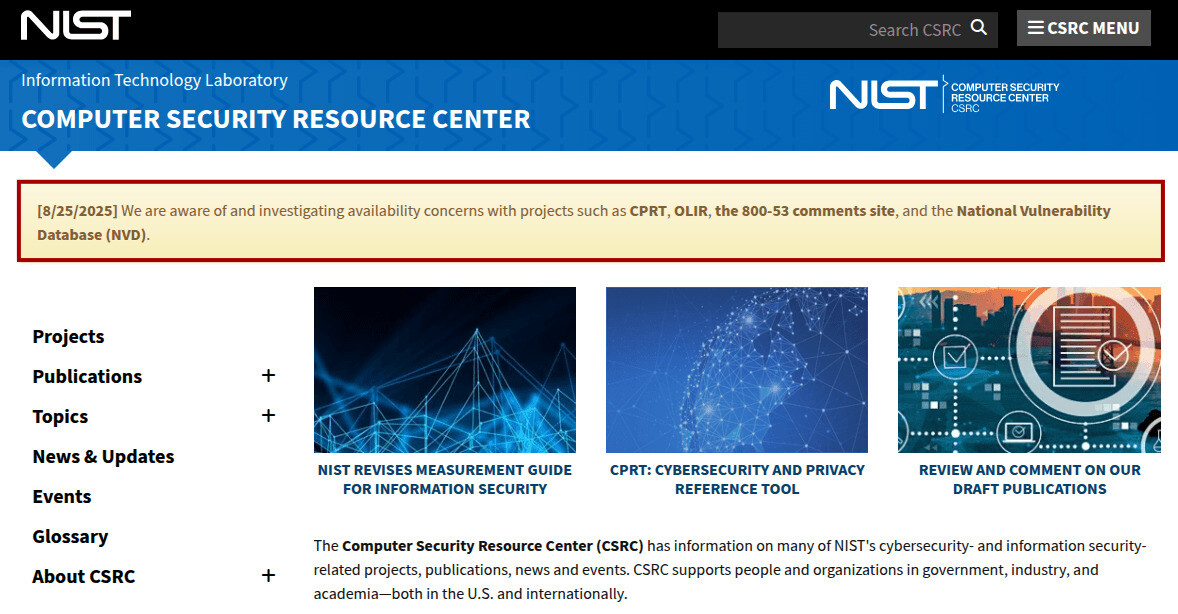
Task: Open News & Updates in sidebar
Action: 103,457
